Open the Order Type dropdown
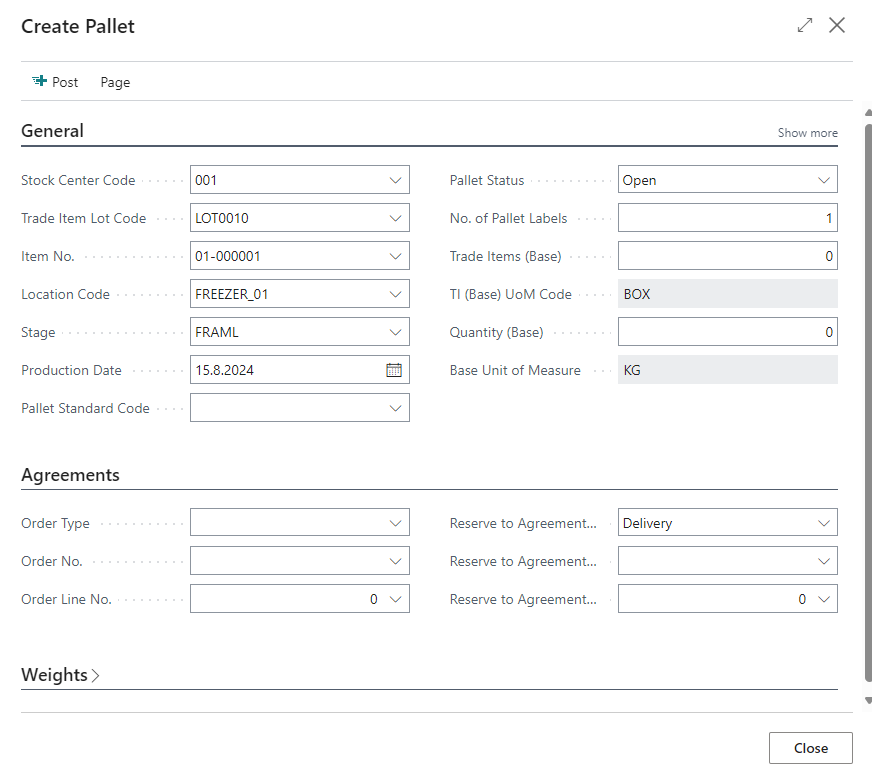The height and width of the screenshot is (780, 872). pyautogui.click(x=394, y=523)
